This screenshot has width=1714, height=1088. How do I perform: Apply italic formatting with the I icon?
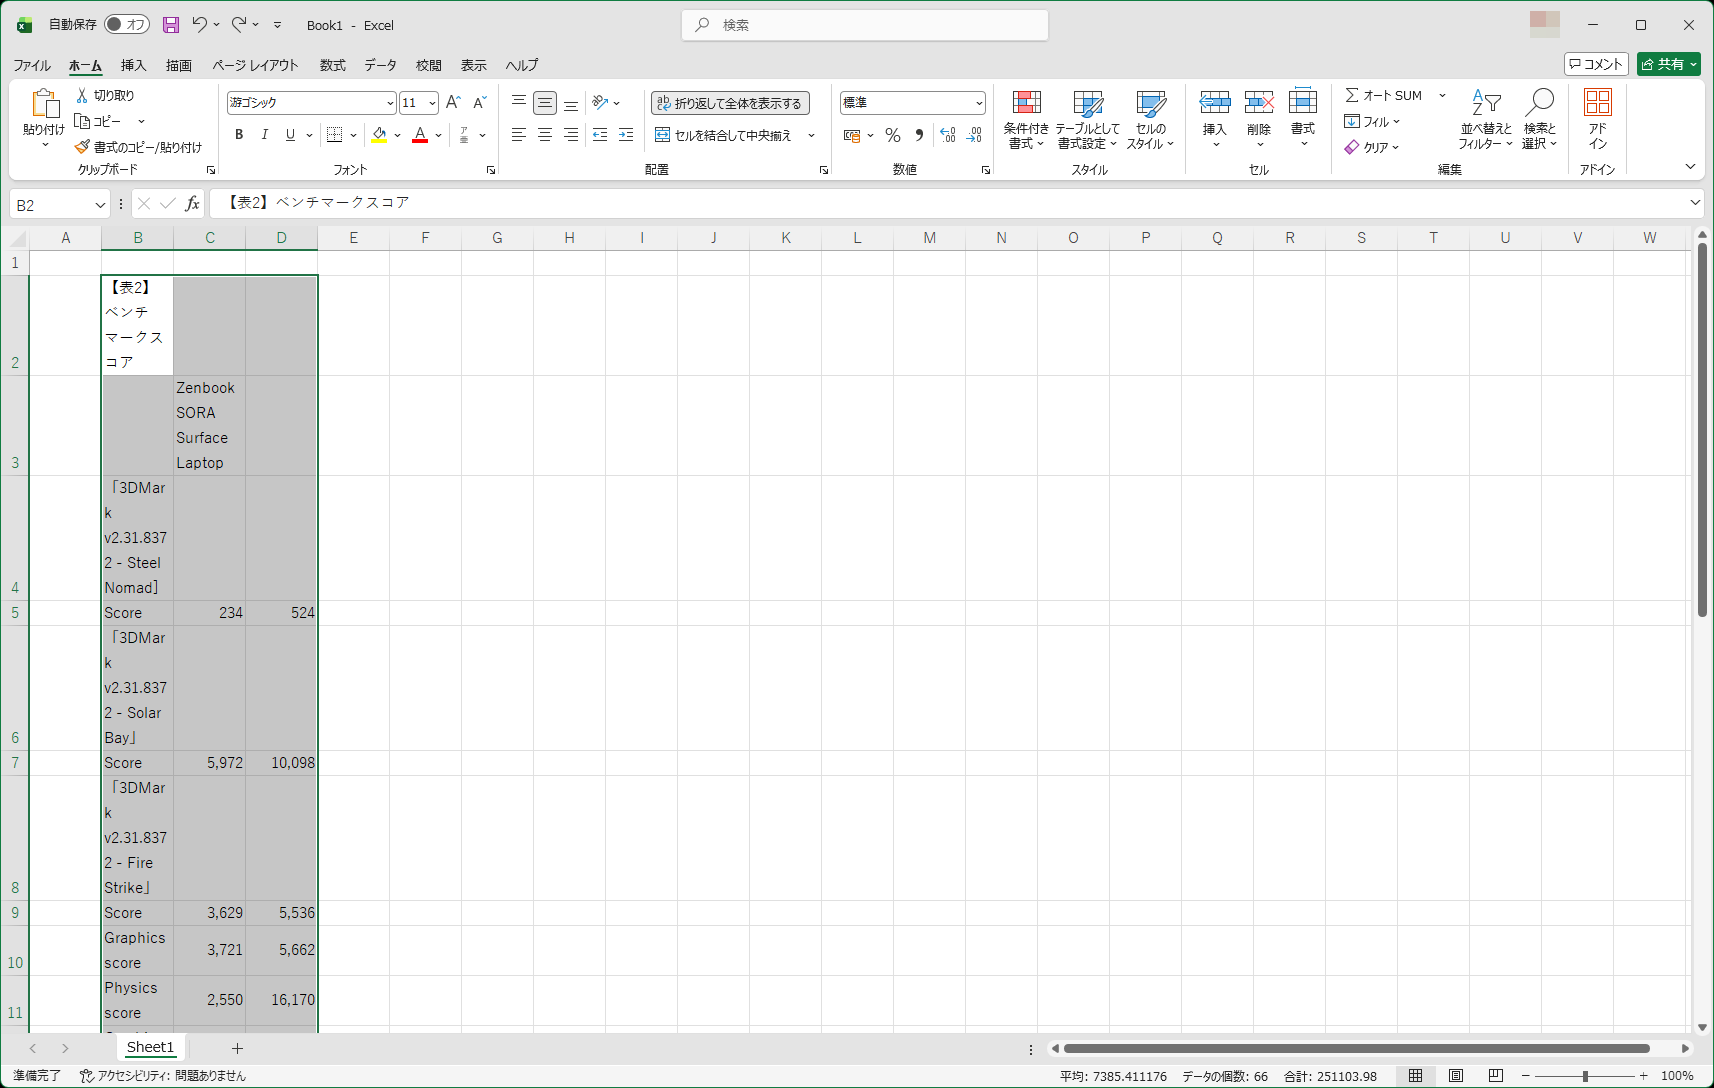pos(265,135)
